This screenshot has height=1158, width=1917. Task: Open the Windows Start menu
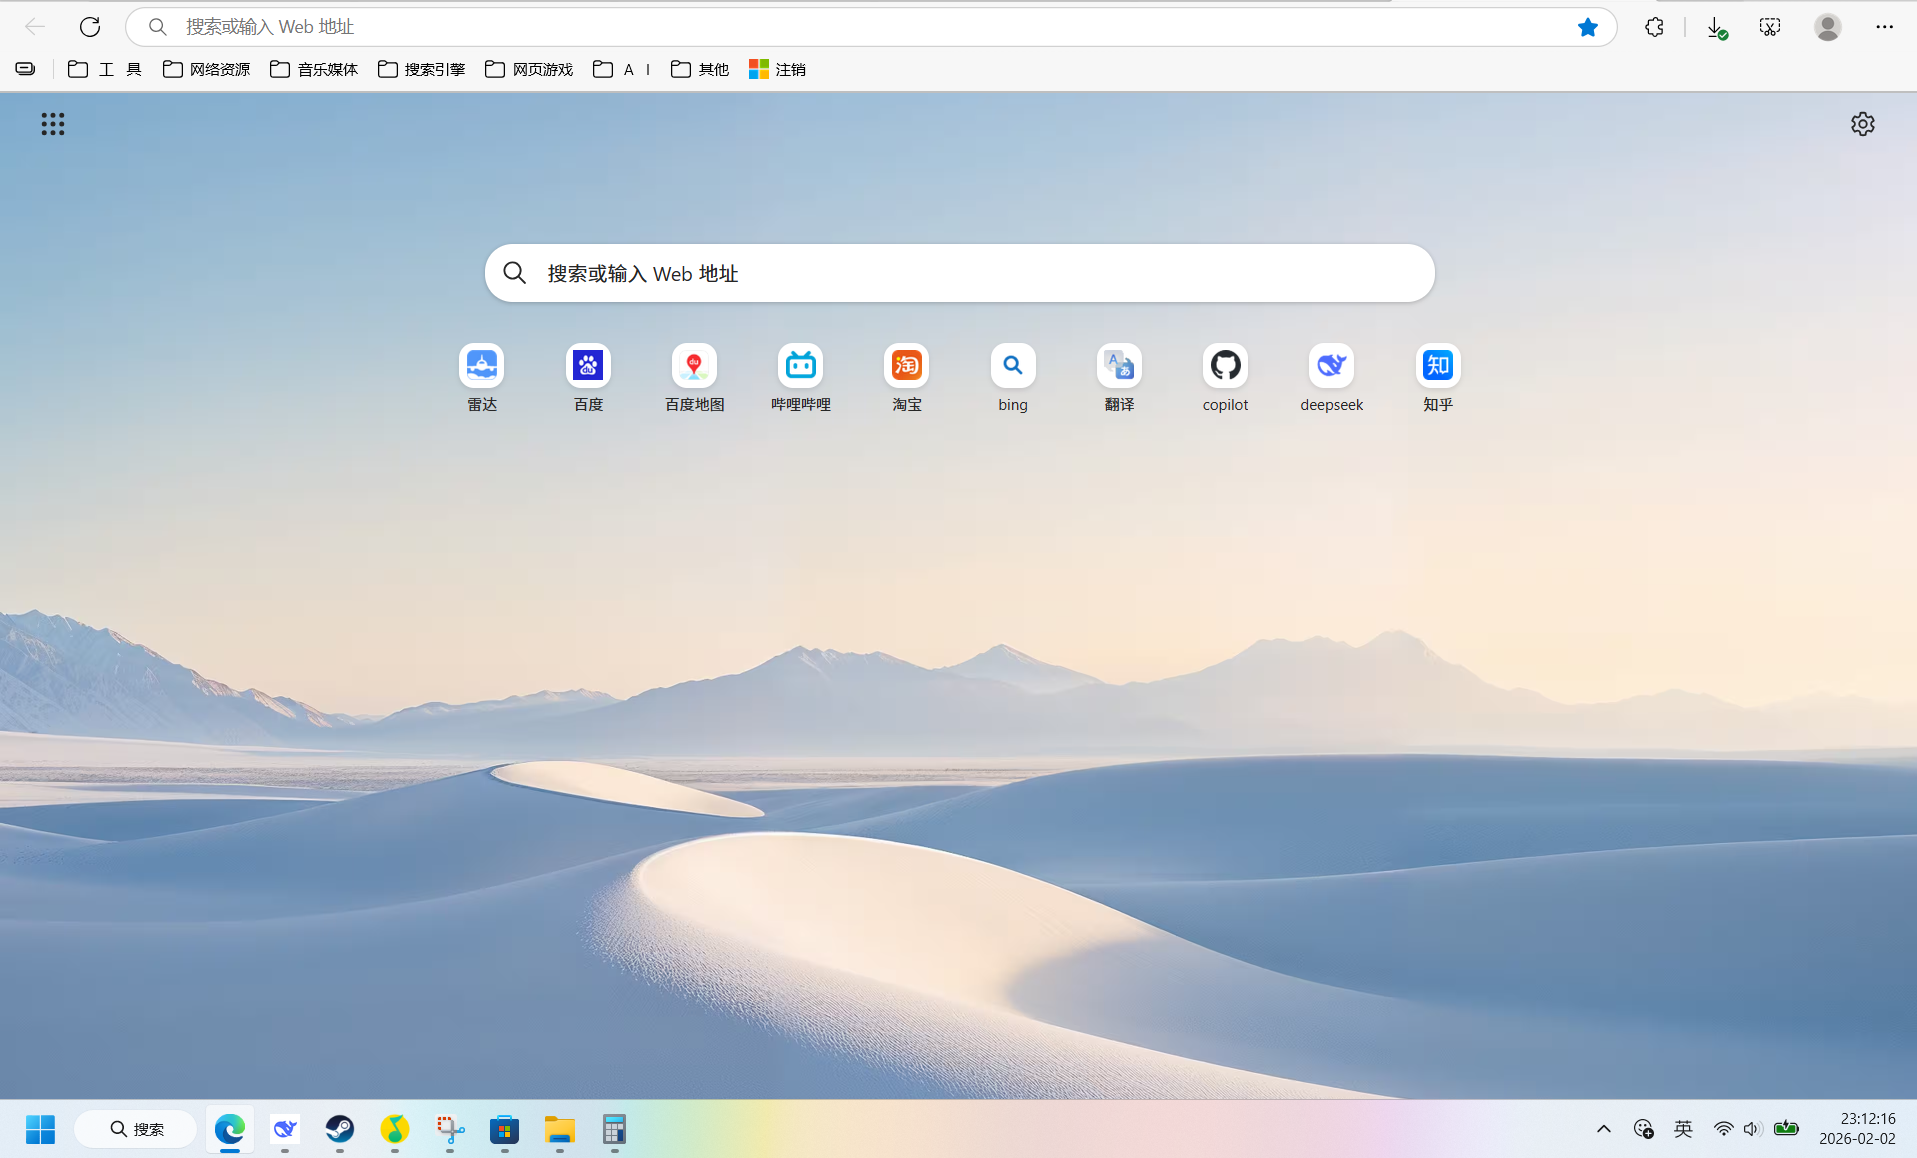tap(40, 1129)
